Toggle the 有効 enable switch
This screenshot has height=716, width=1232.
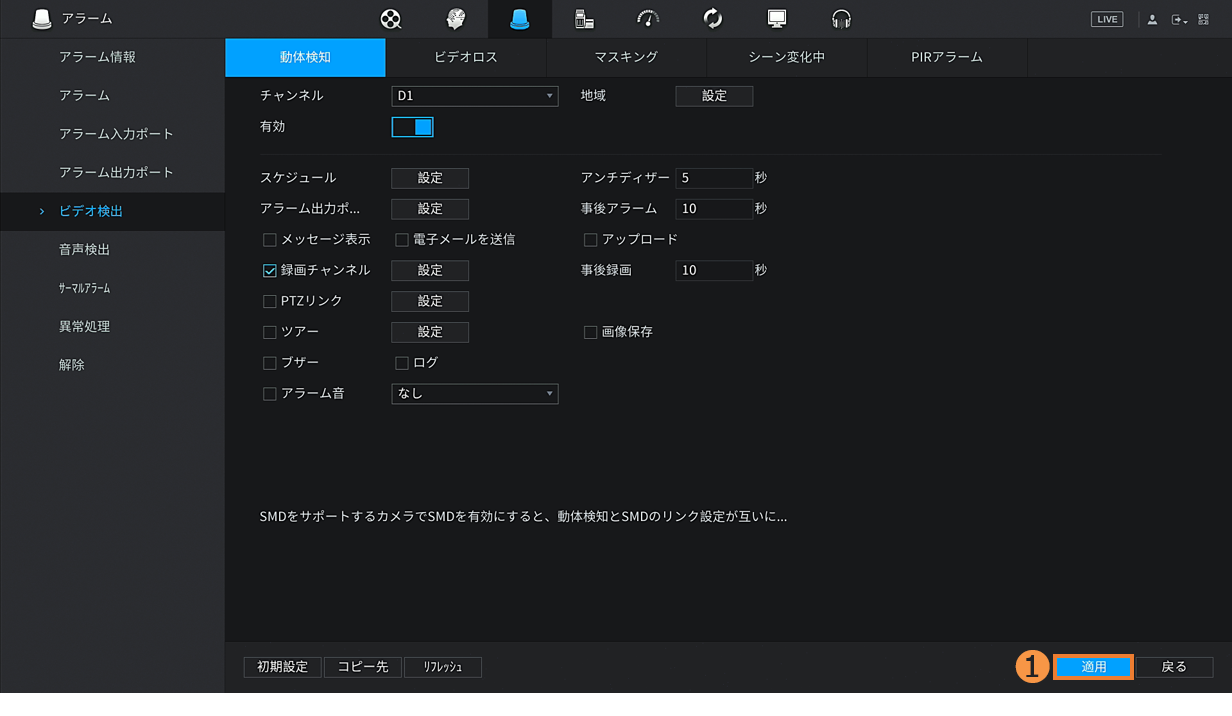tap(412, 127)
